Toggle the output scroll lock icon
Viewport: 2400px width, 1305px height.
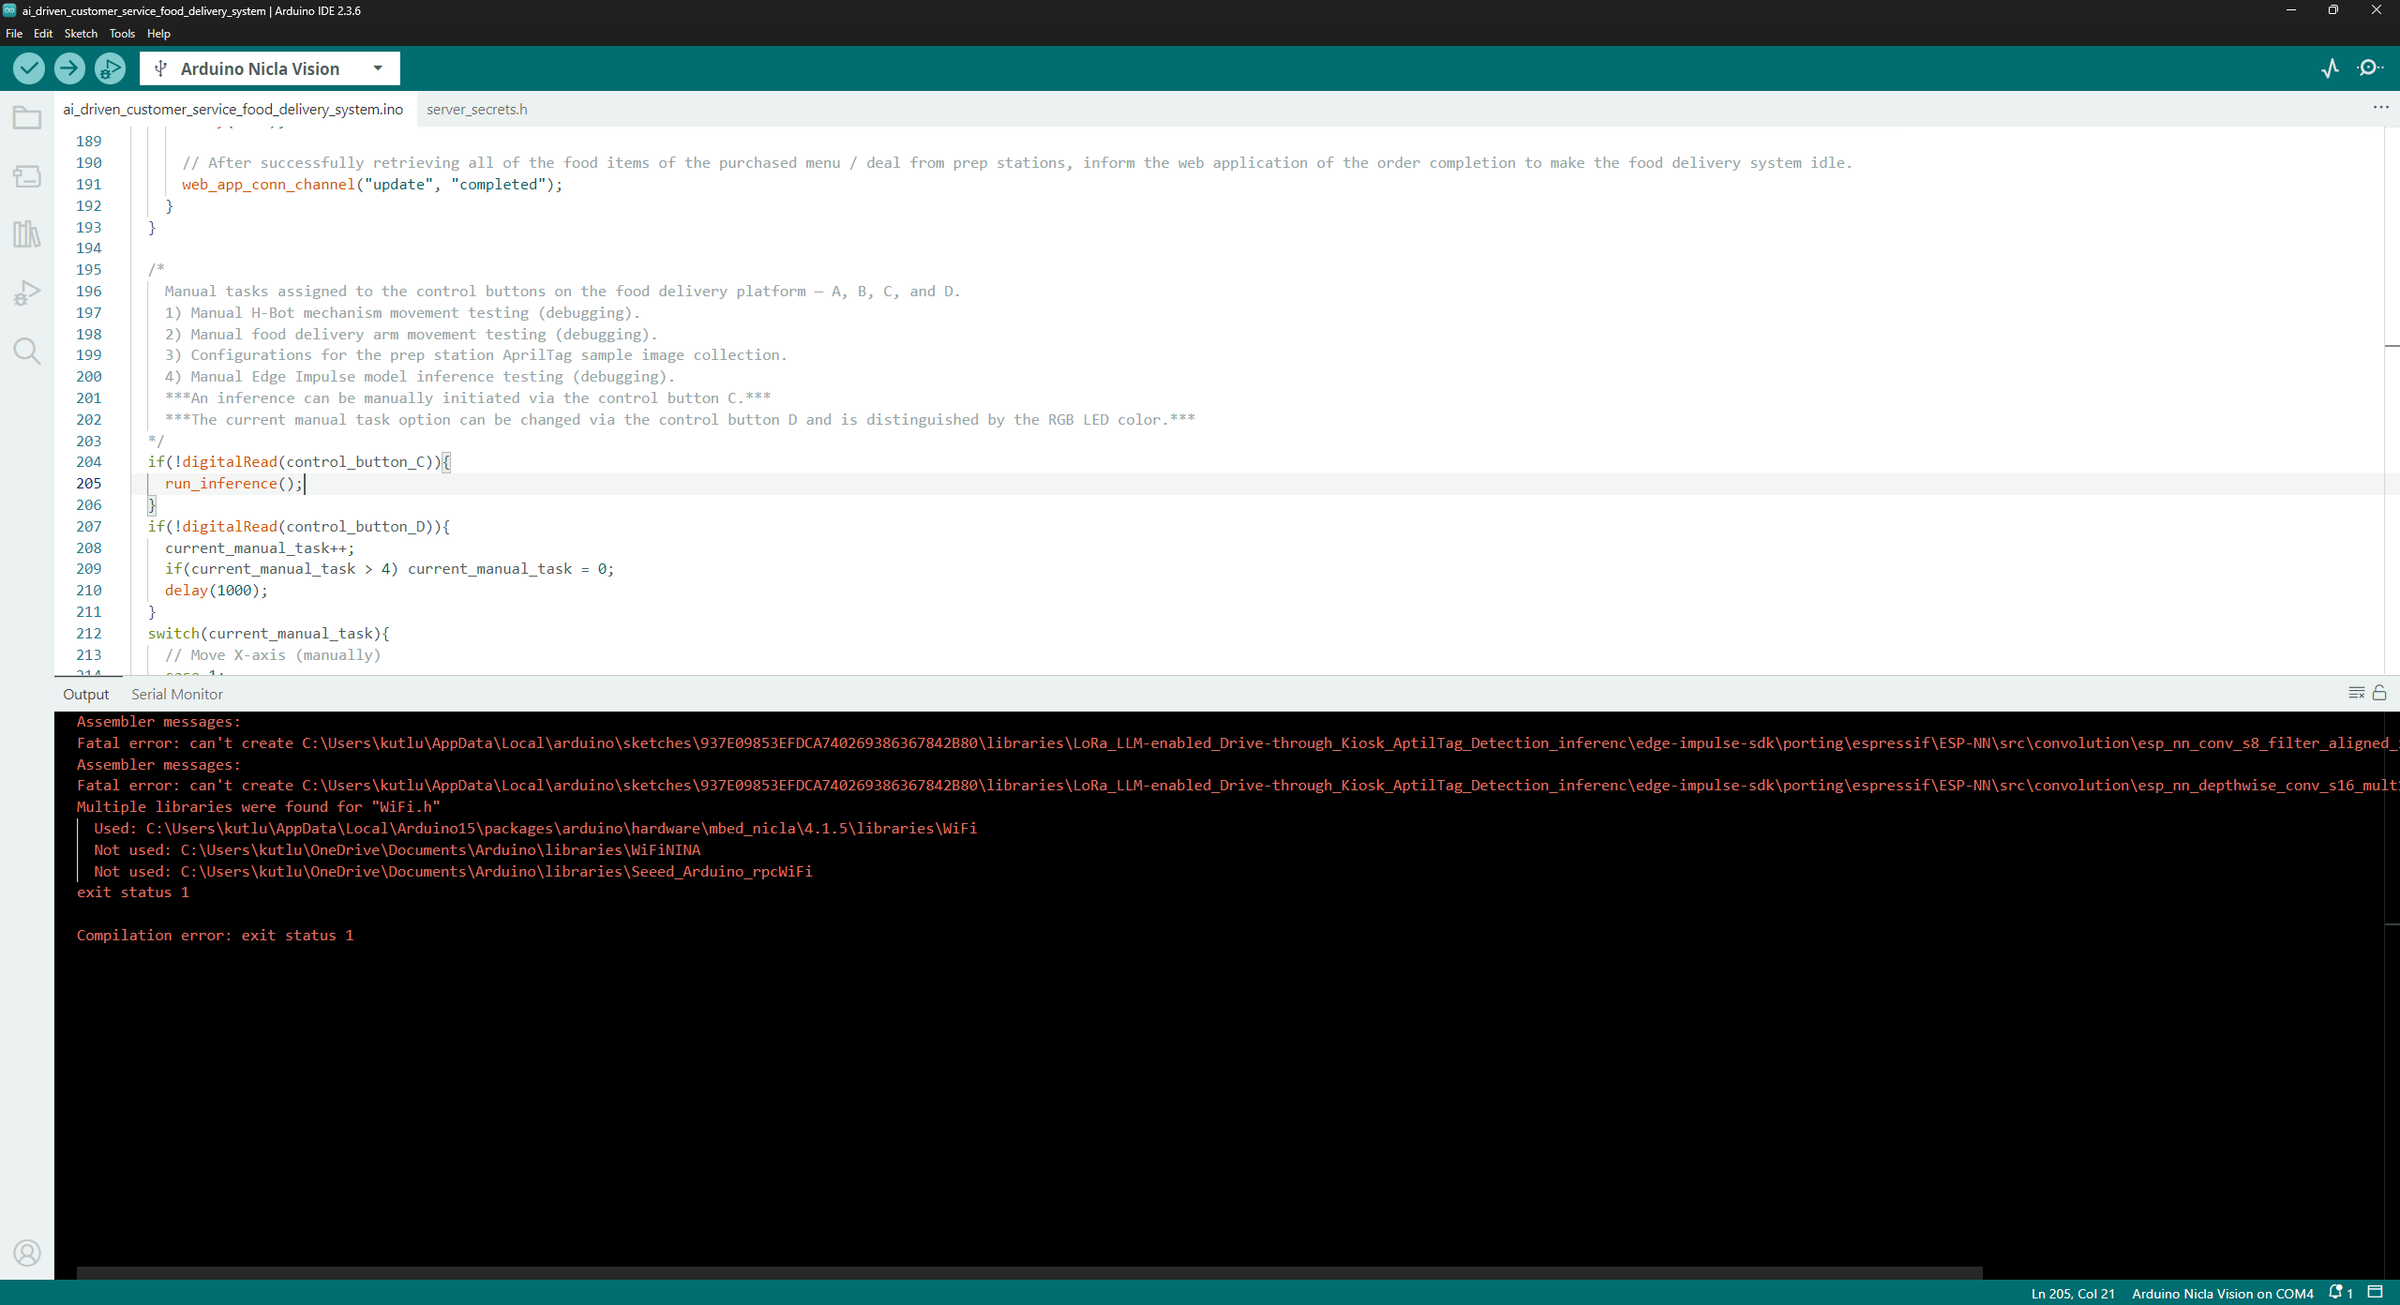[x=2380, y=693]
